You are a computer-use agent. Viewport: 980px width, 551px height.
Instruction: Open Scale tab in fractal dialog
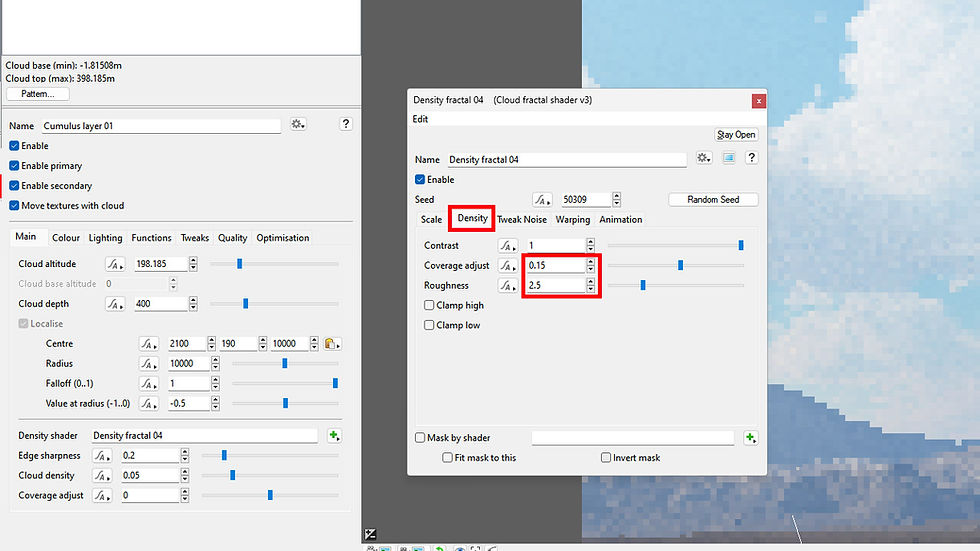[x=431, y=220]
